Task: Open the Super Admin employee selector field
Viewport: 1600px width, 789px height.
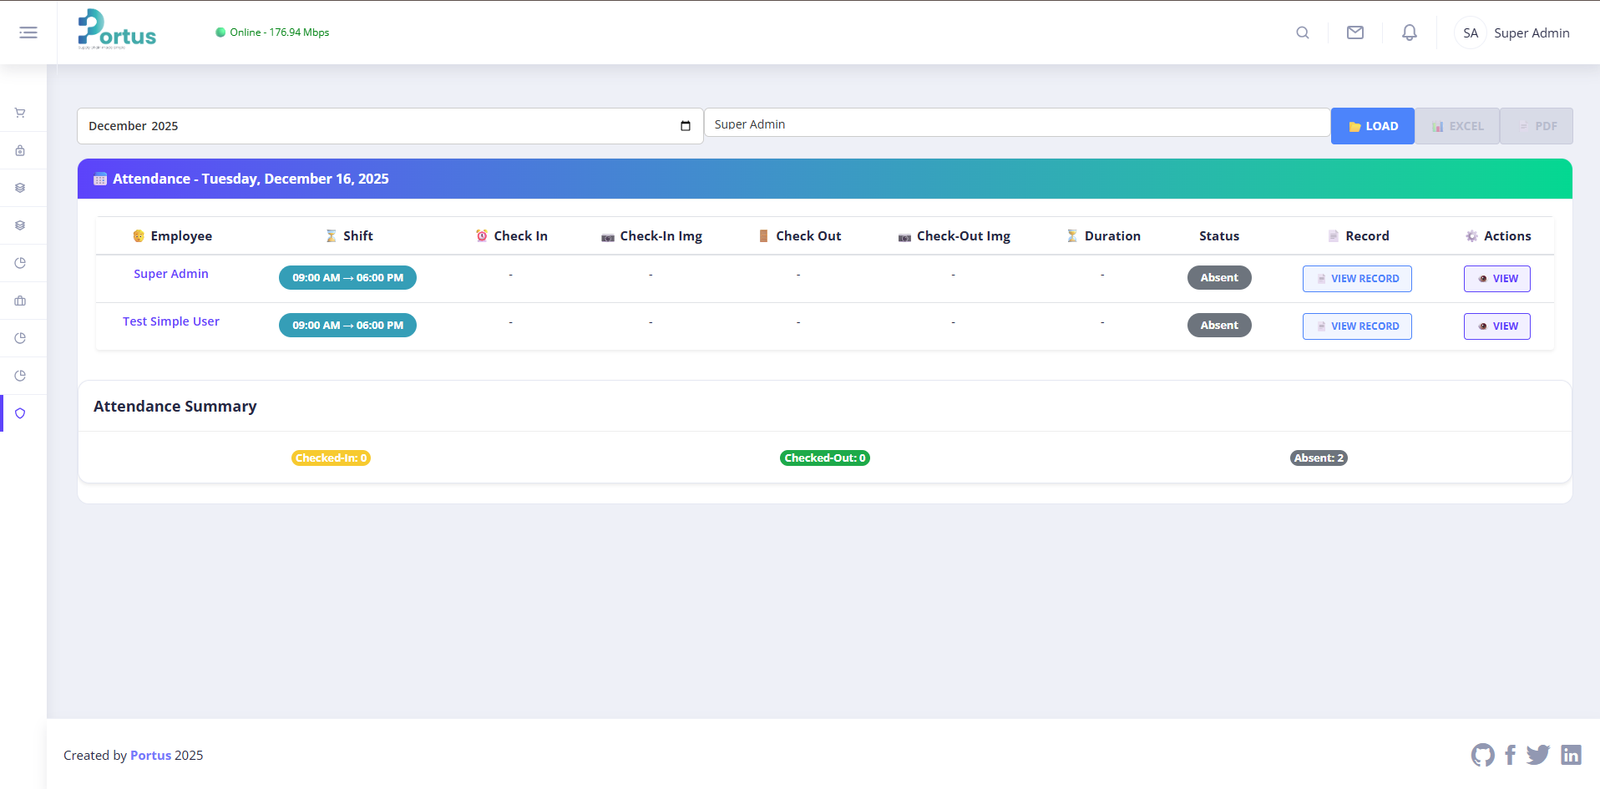Action: 1016,124
